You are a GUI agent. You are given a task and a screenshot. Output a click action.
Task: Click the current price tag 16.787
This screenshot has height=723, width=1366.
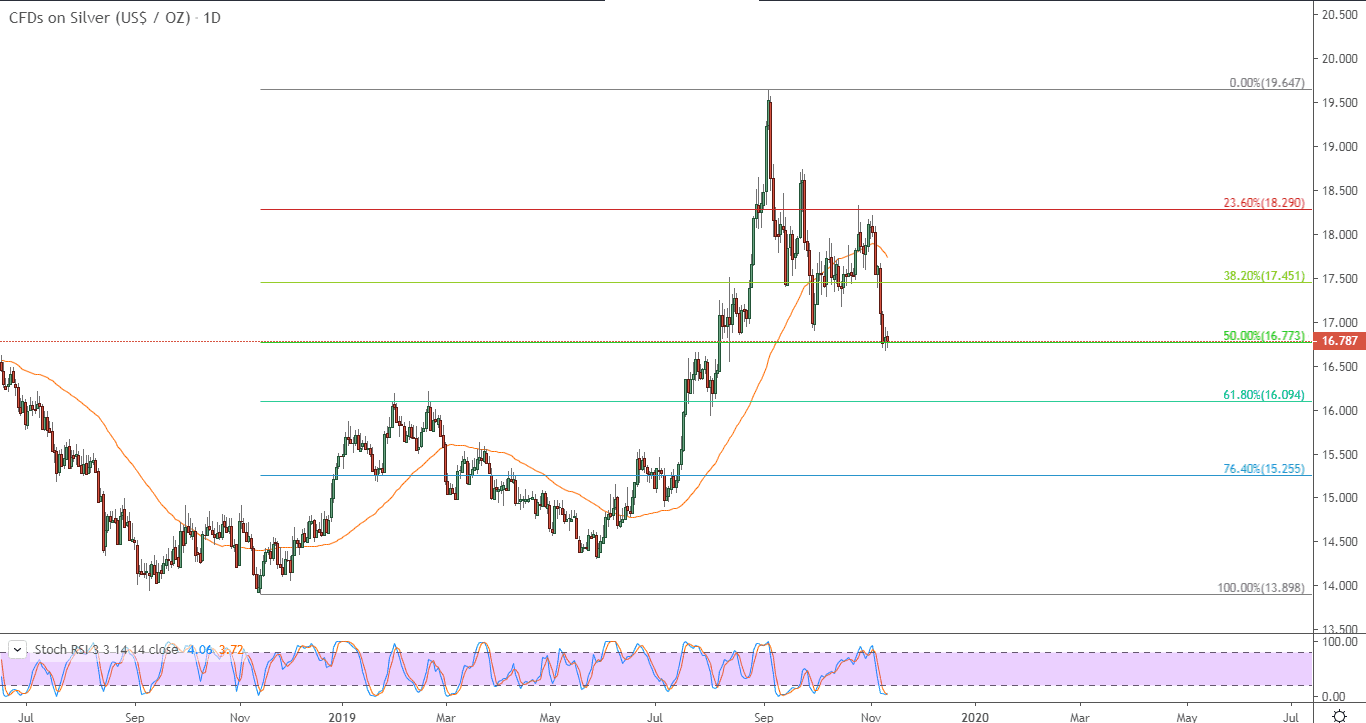tap(1339, 341)
